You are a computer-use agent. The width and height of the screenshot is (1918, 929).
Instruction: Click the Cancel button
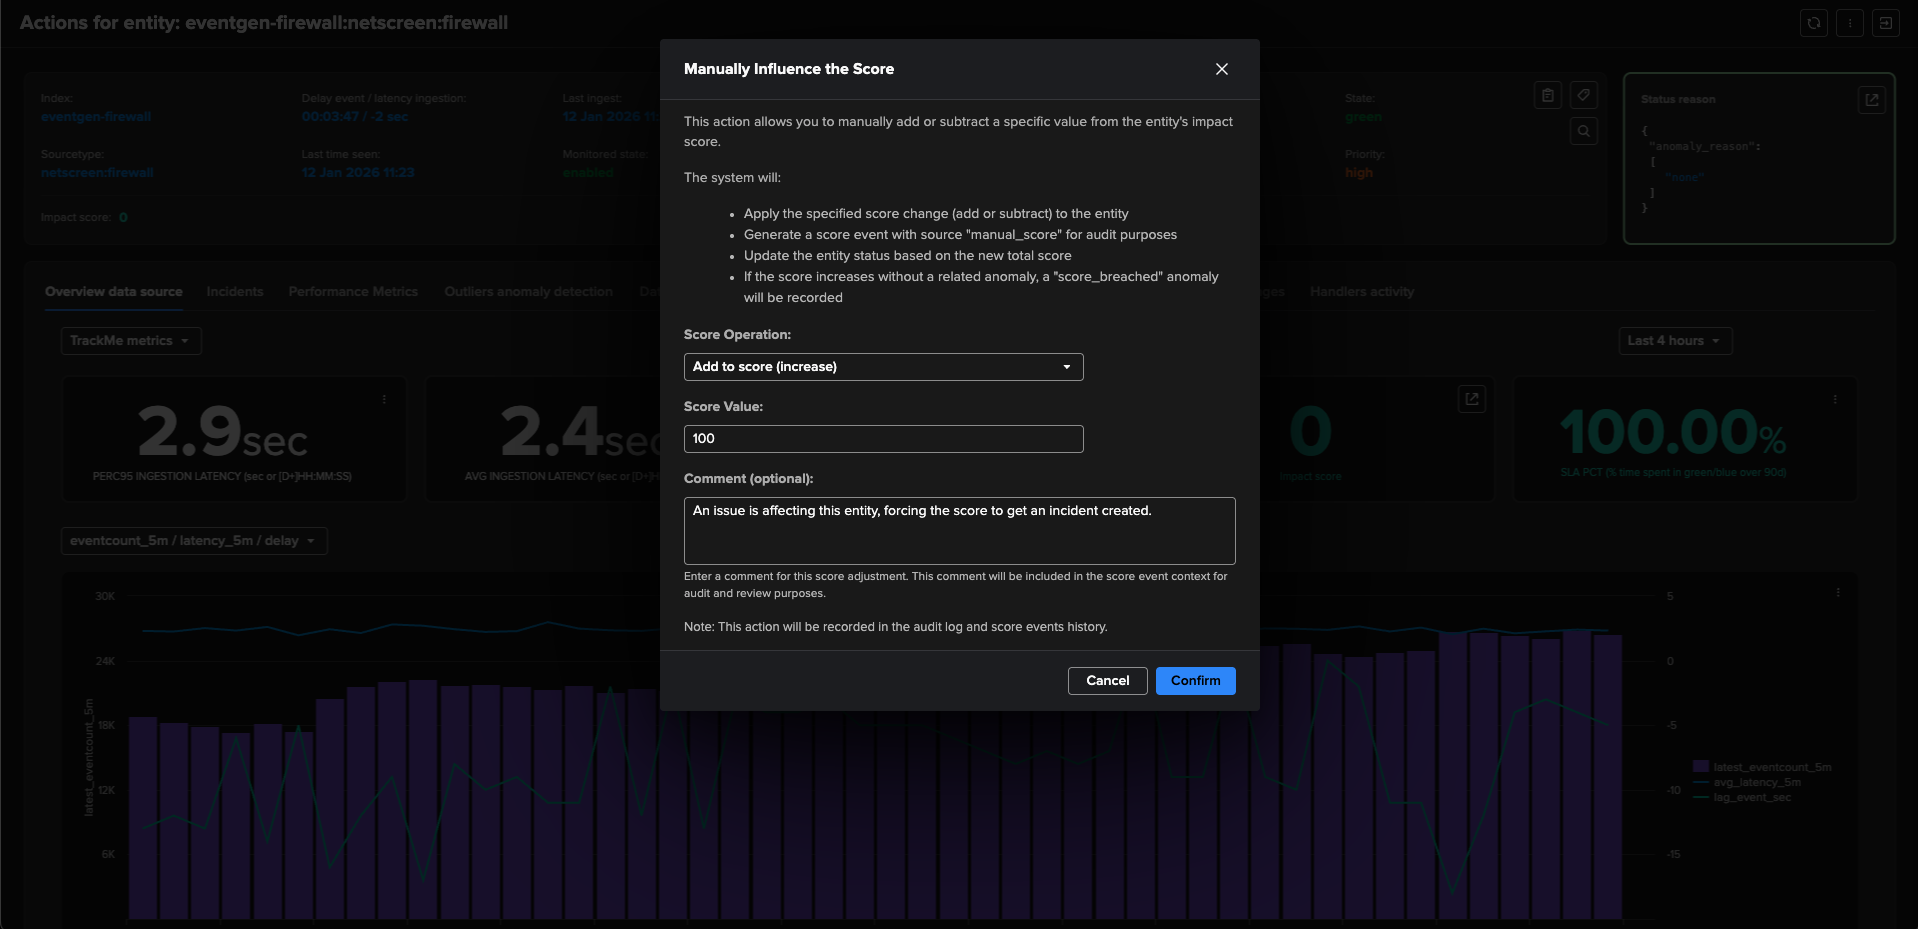tap(1107, 681)
